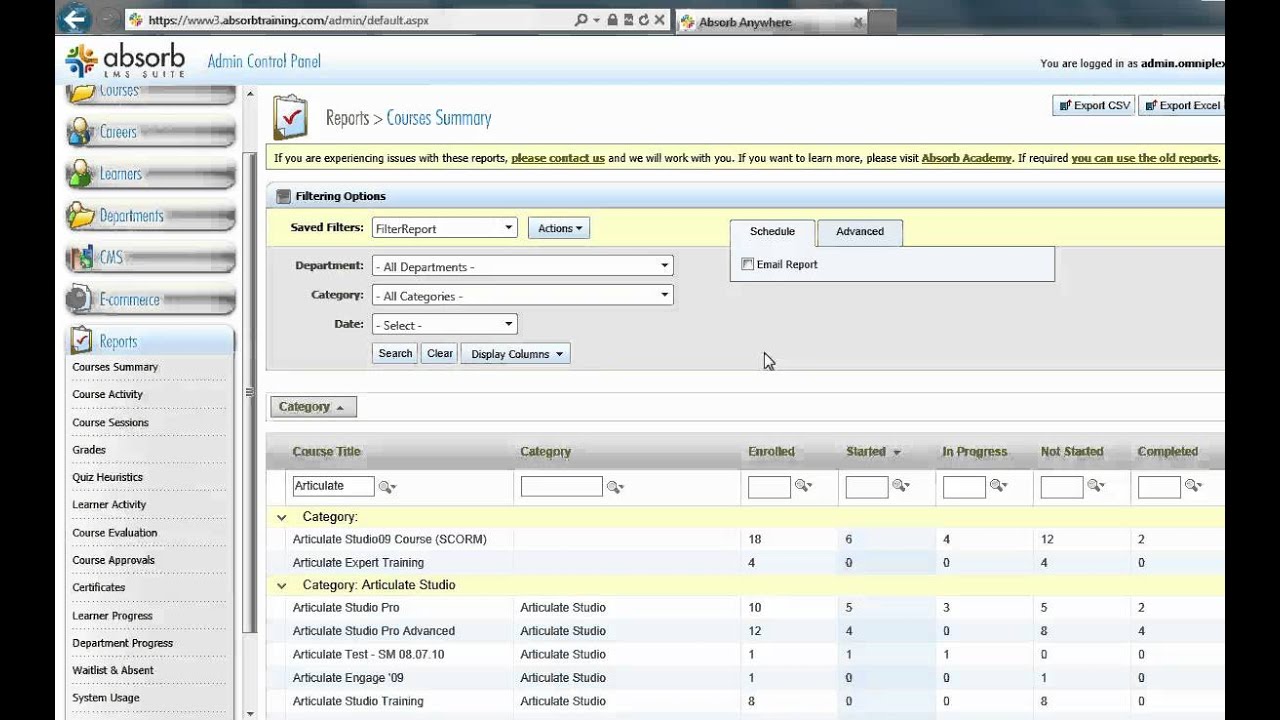Viewport: 1280px width, 720px height.
Task: Click the Course Title filter magnifier icon
Action: pos(387,487)
